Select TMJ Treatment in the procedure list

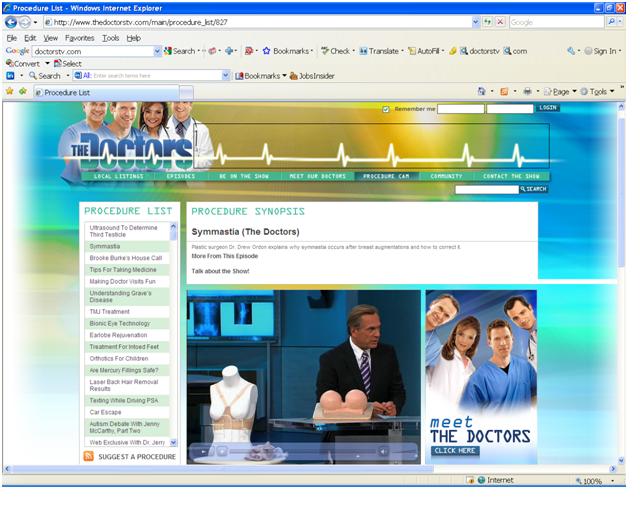tap(127, 312)
